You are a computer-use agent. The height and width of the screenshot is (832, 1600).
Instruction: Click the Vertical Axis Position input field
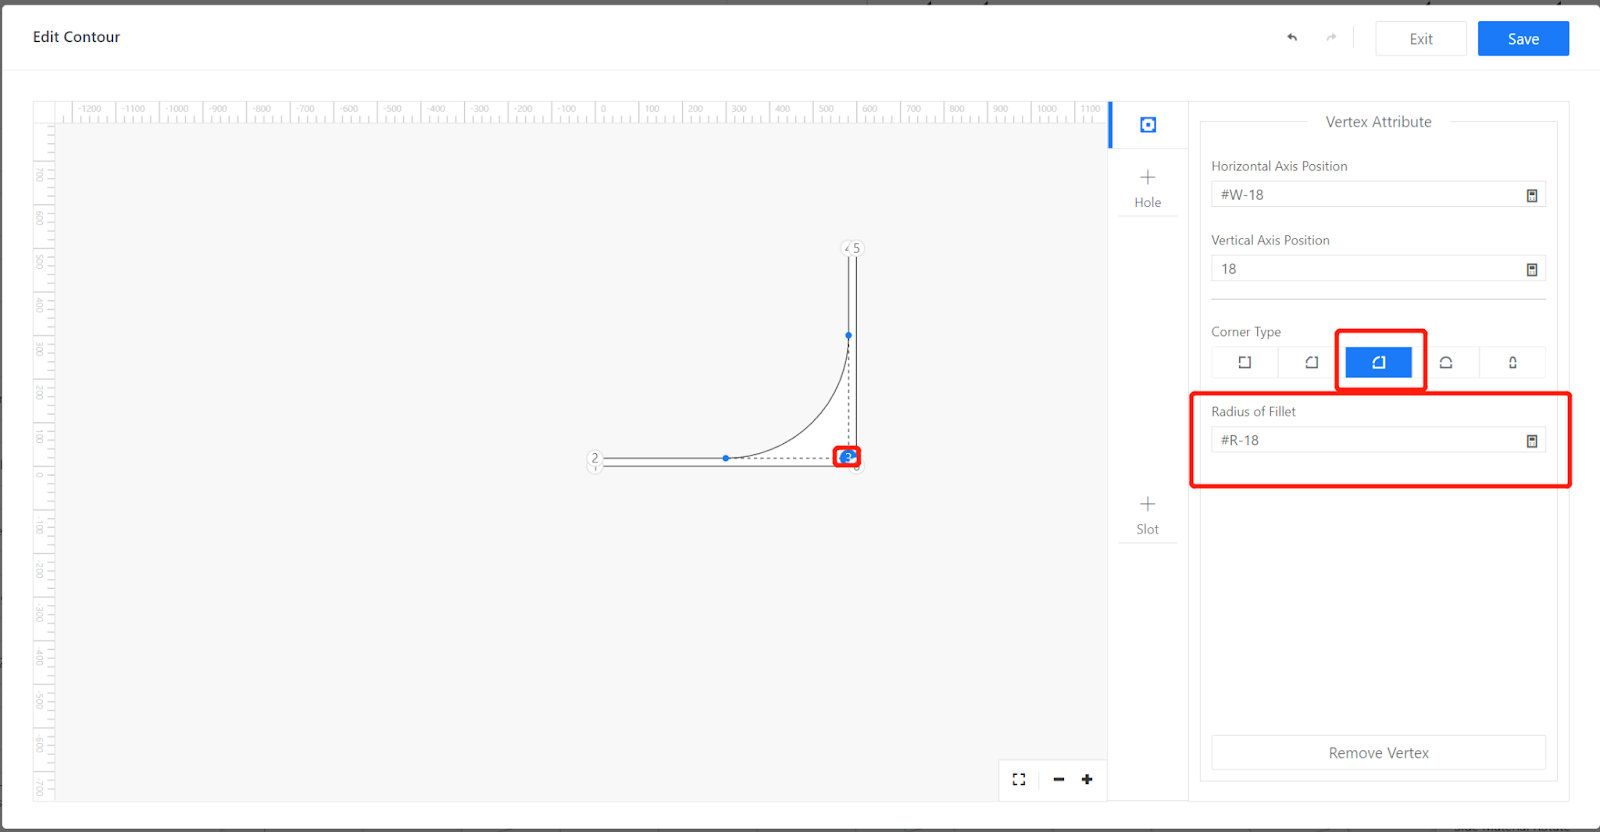tap(1378, 269)
